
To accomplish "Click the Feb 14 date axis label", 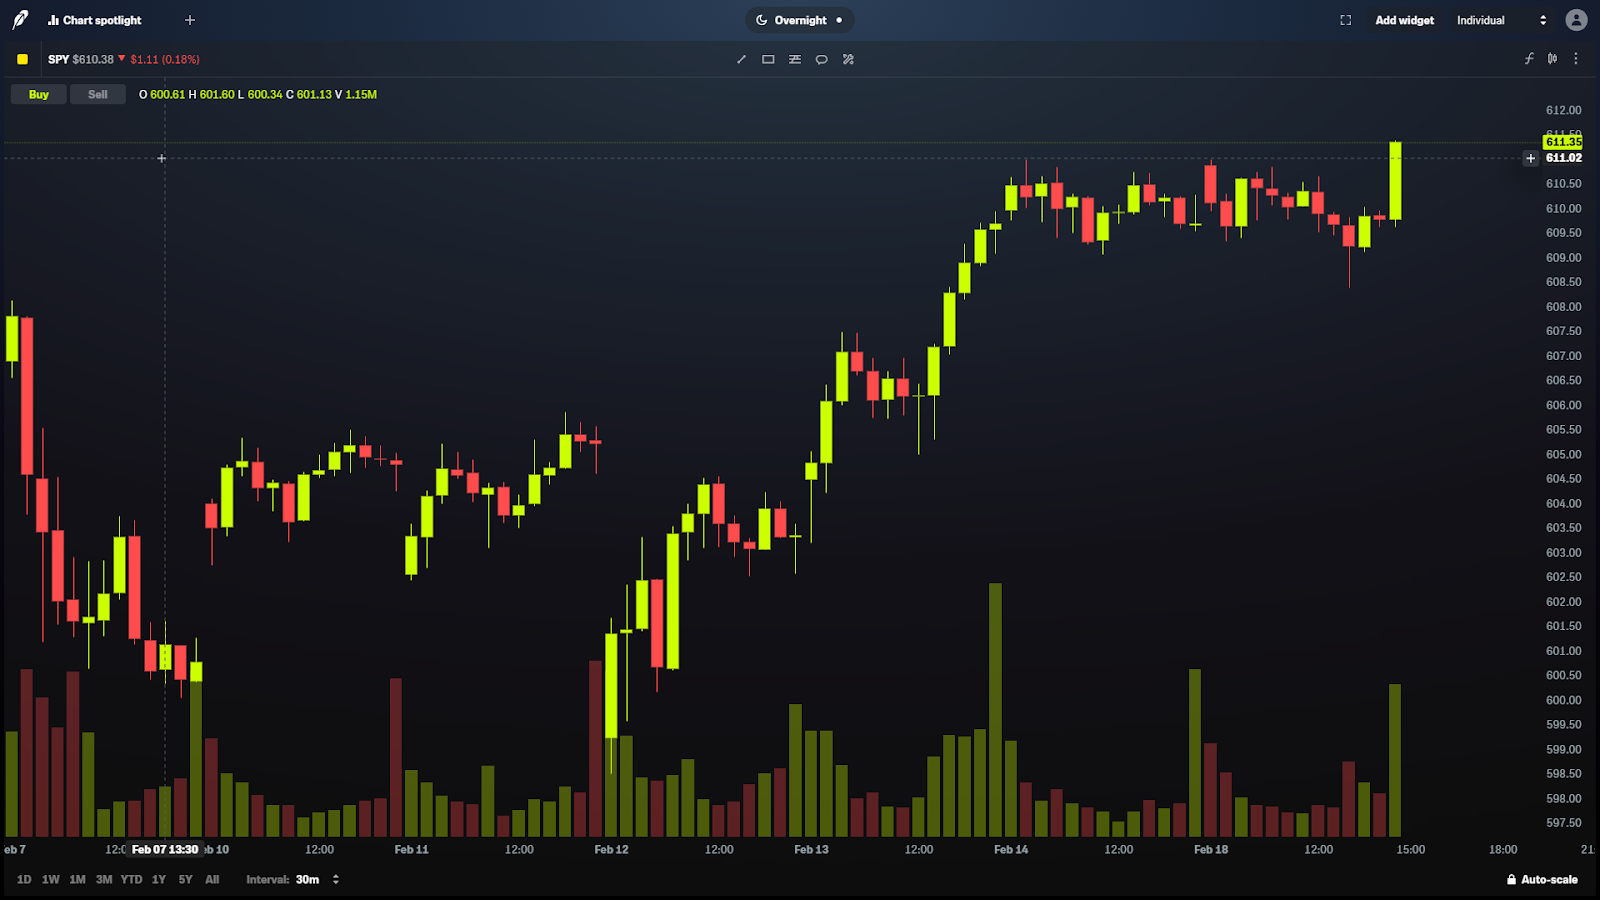I will 1011,850.
